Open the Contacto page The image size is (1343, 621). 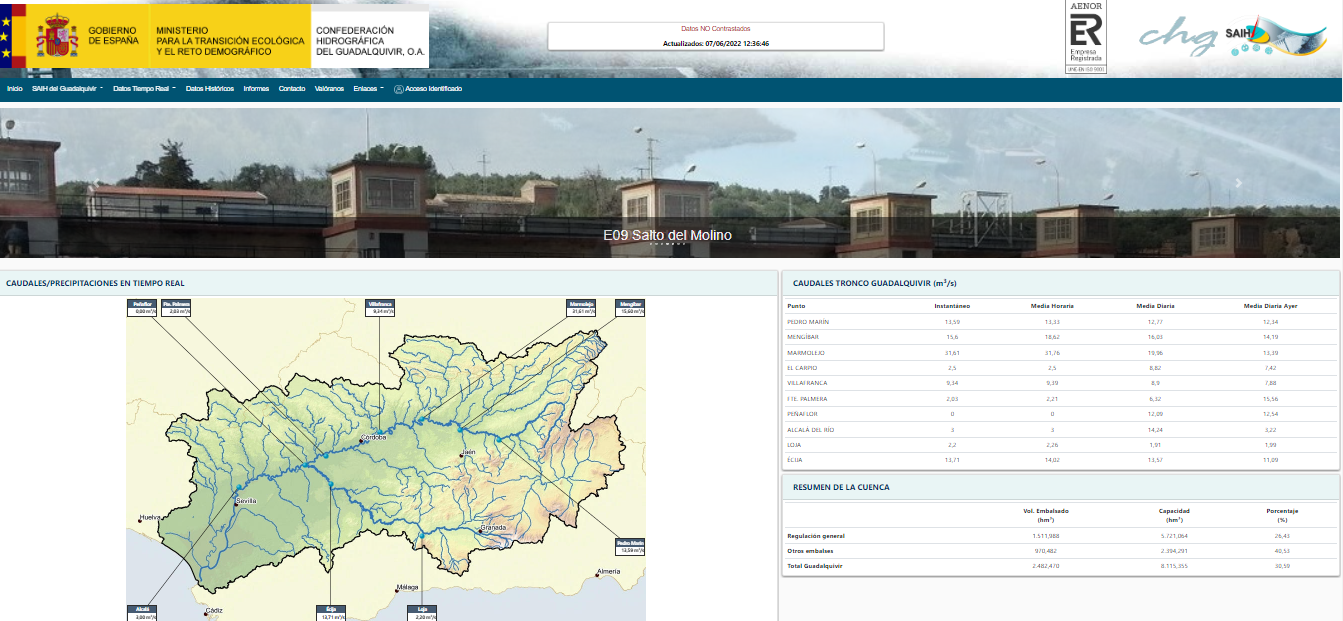[292, 89]
